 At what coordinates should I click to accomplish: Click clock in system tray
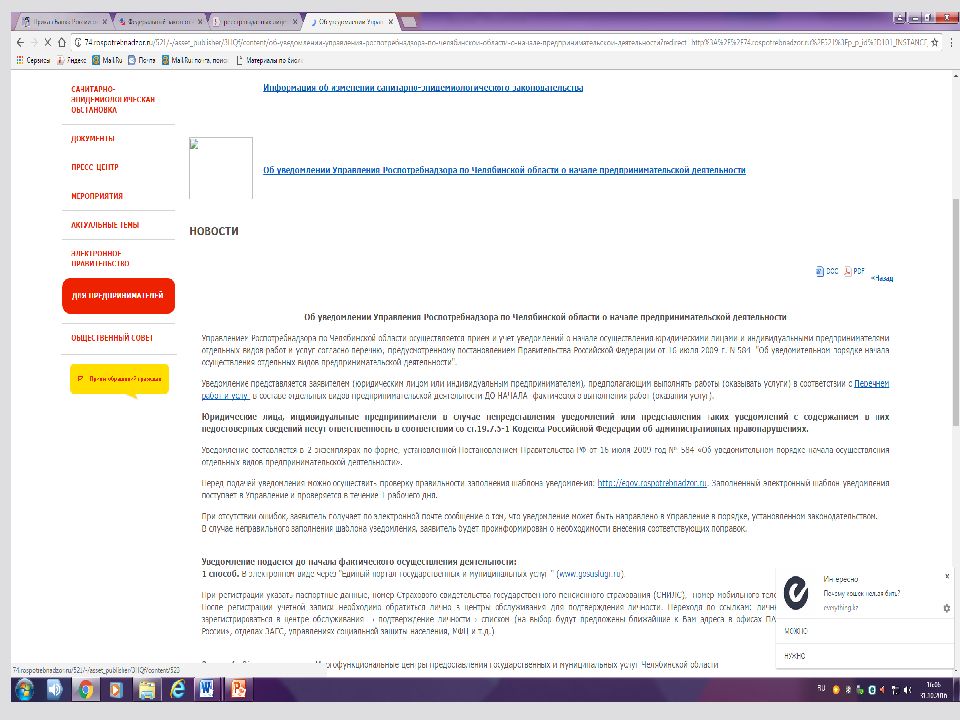(934, 690)
